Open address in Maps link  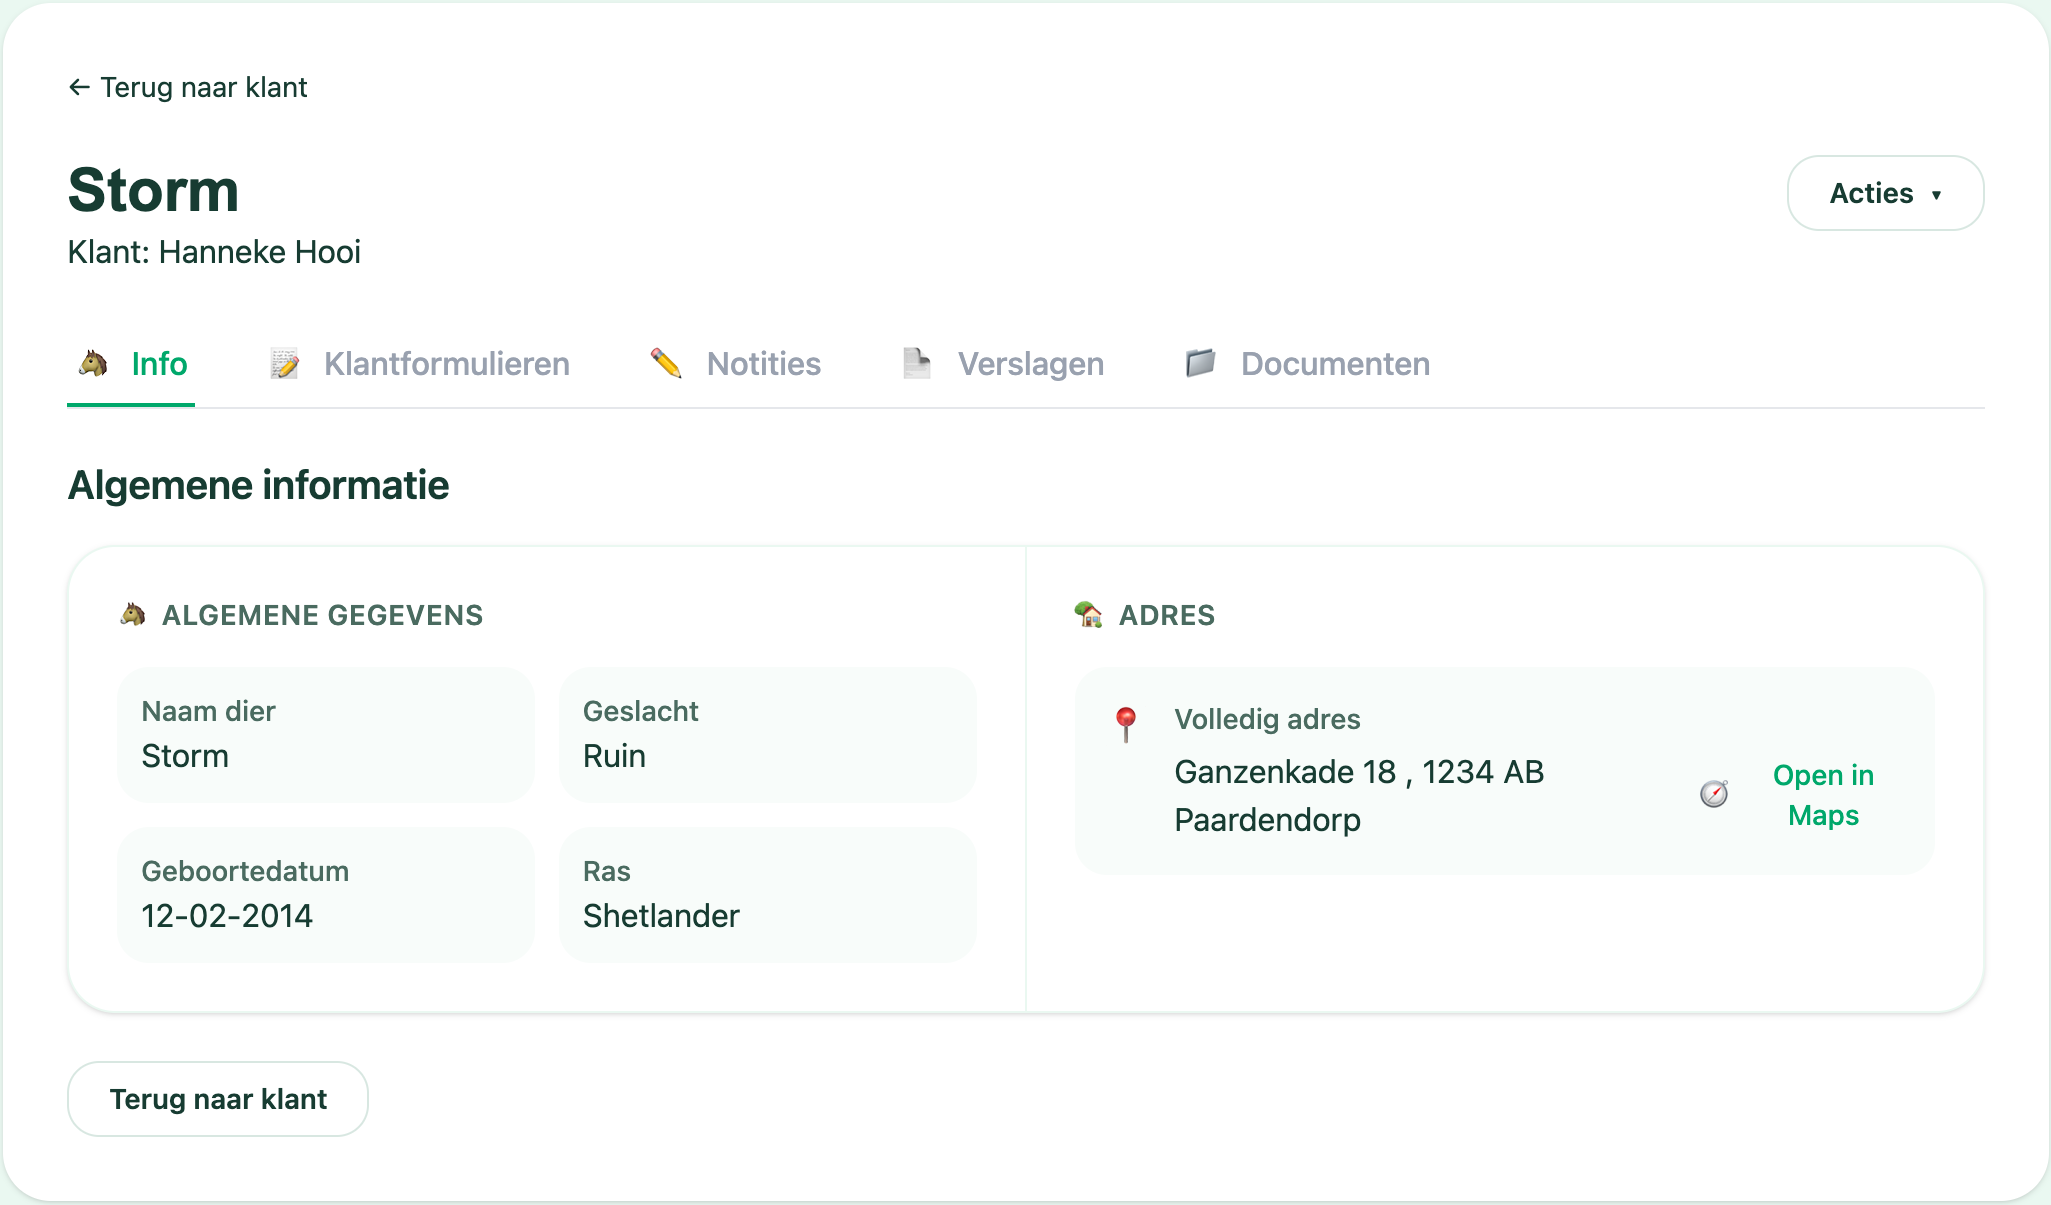pyautogui.click(x=1823, y=795)
